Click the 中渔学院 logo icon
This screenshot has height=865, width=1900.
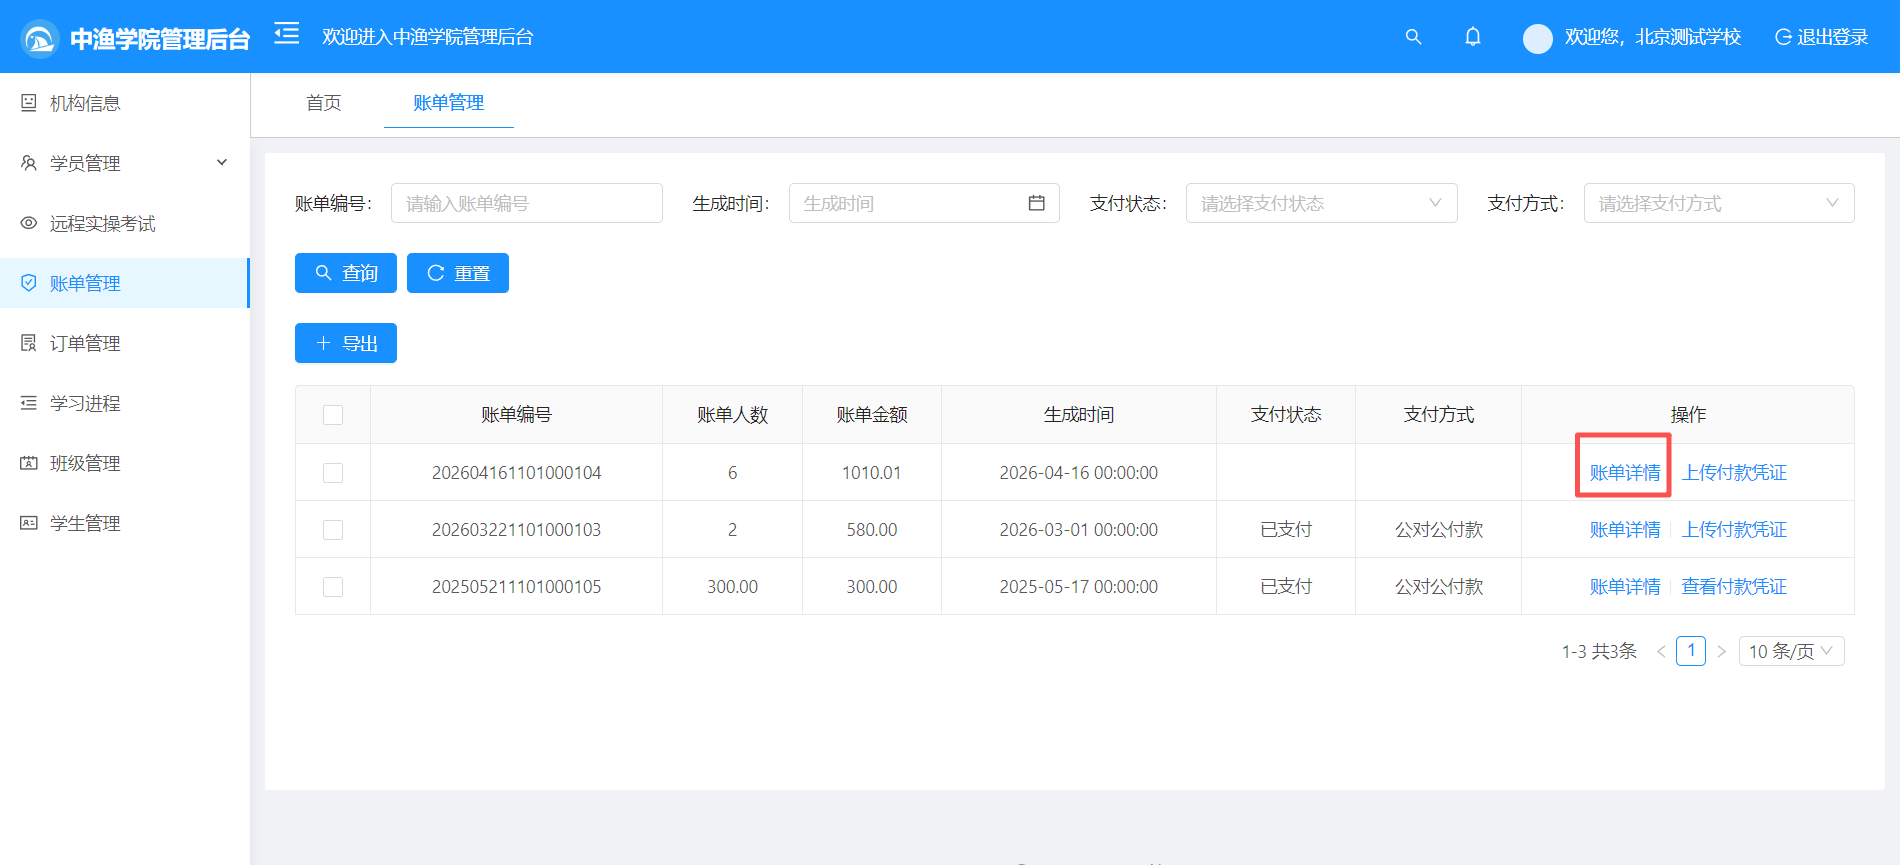point(40,39)
